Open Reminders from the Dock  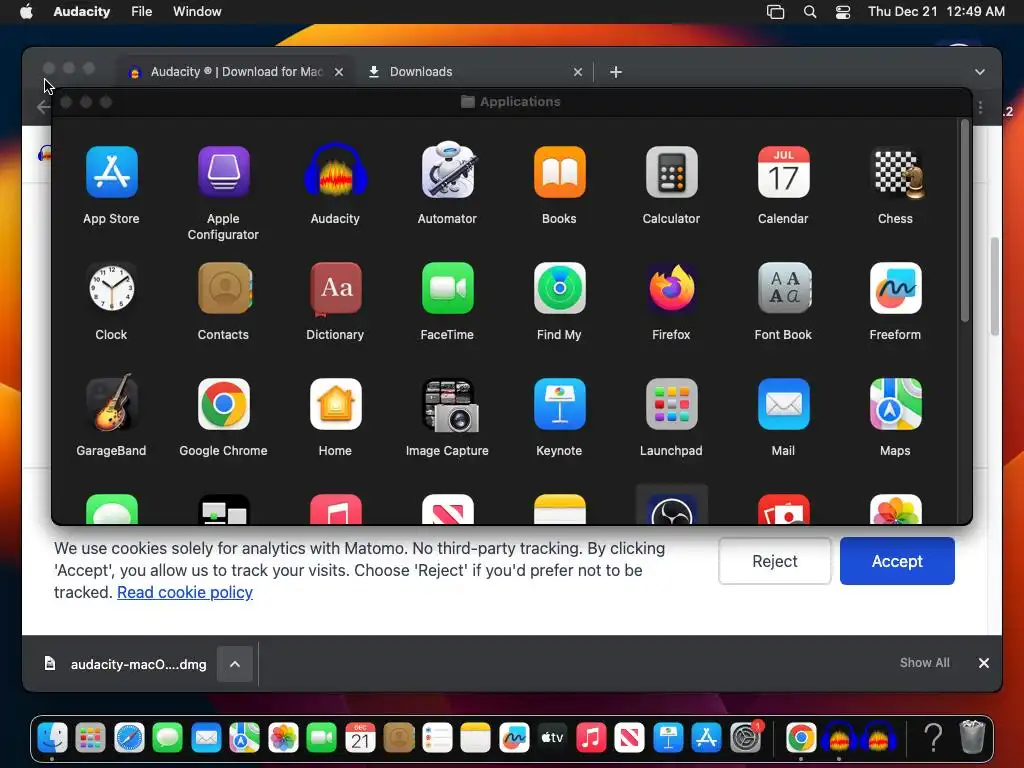point(437,738)
